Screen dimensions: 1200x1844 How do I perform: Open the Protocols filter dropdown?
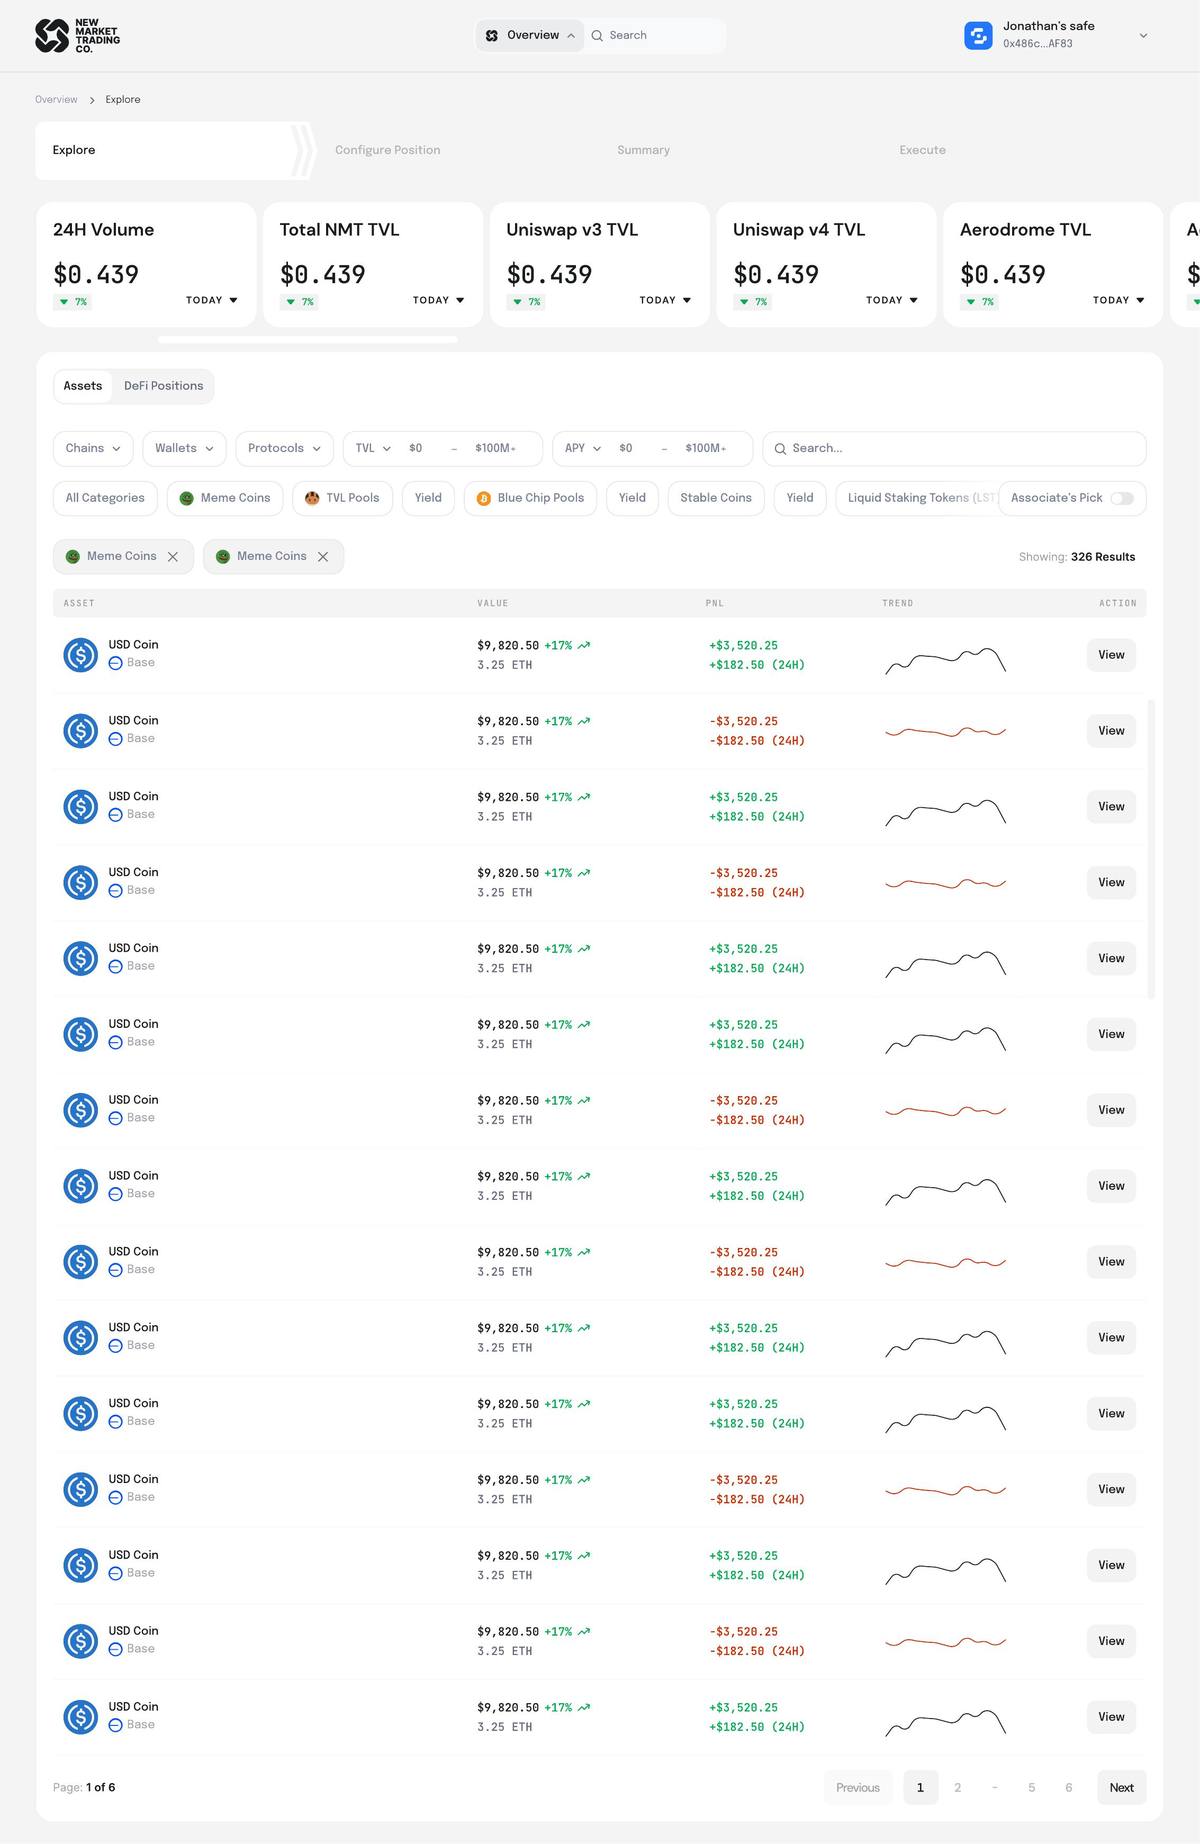tap(284, 448)
